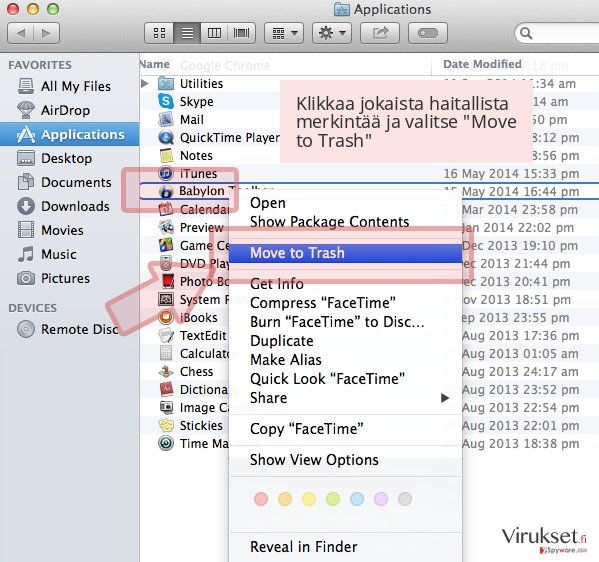Apply the gray label color

[405, 499]
